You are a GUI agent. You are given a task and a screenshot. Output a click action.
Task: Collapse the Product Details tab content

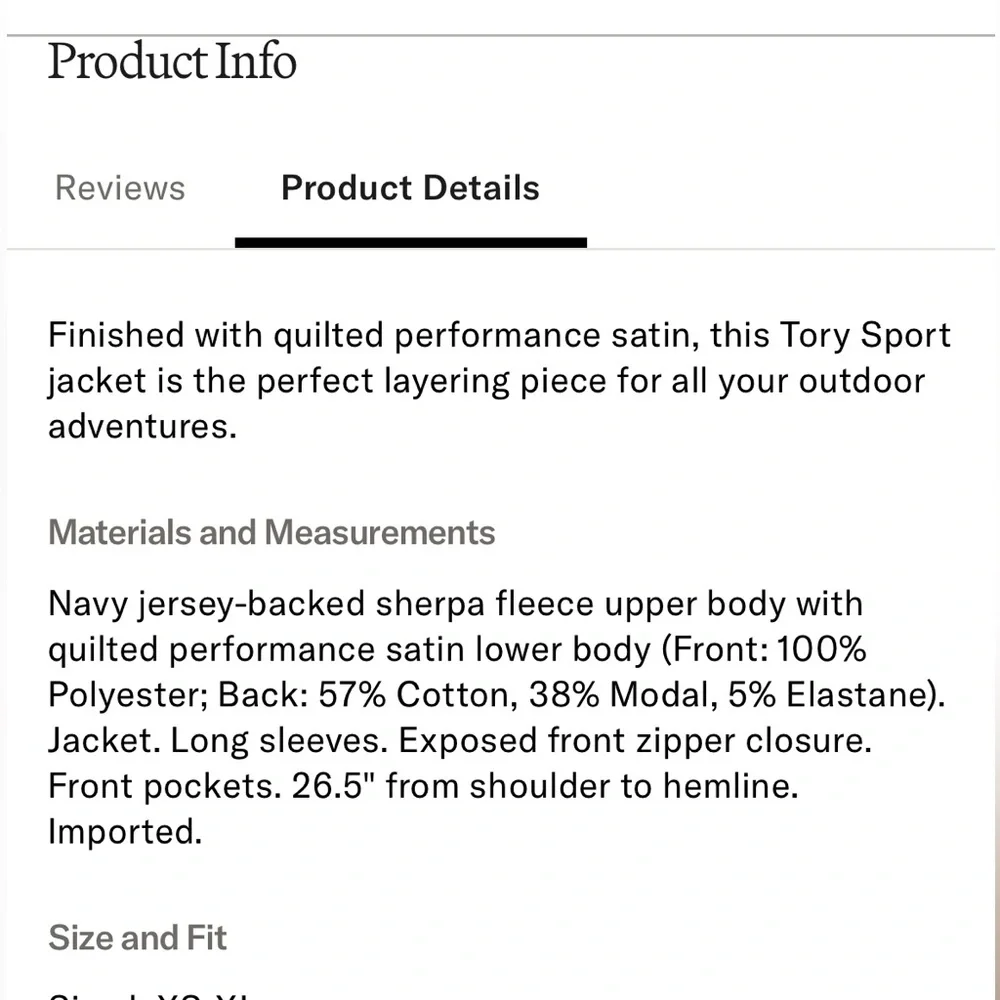click(x=410, y=188)
